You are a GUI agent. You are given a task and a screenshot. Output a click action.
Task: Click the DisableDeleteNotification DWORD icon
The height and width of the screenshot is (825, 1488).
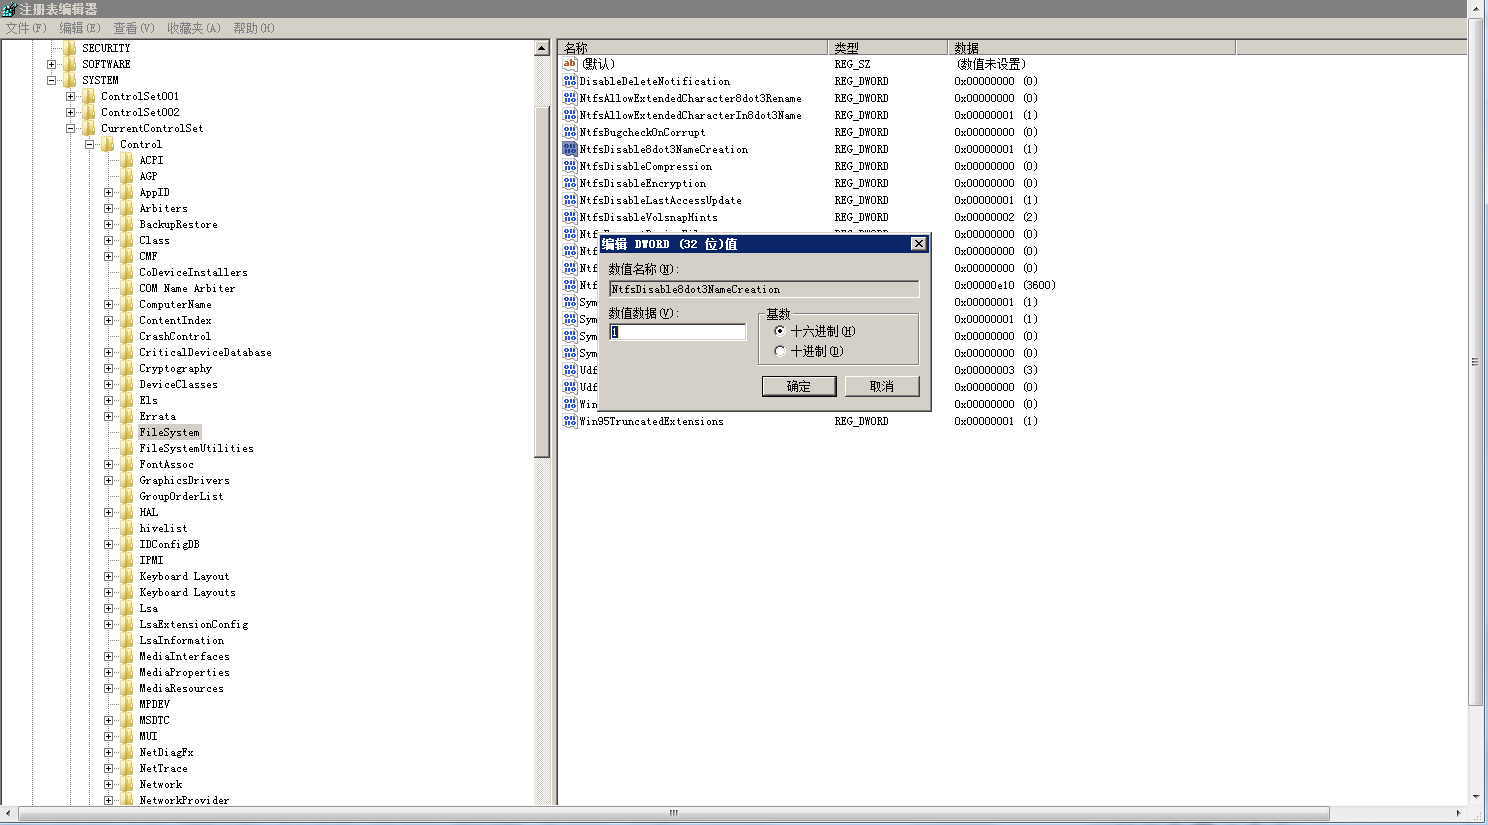[x=570, y=81]
